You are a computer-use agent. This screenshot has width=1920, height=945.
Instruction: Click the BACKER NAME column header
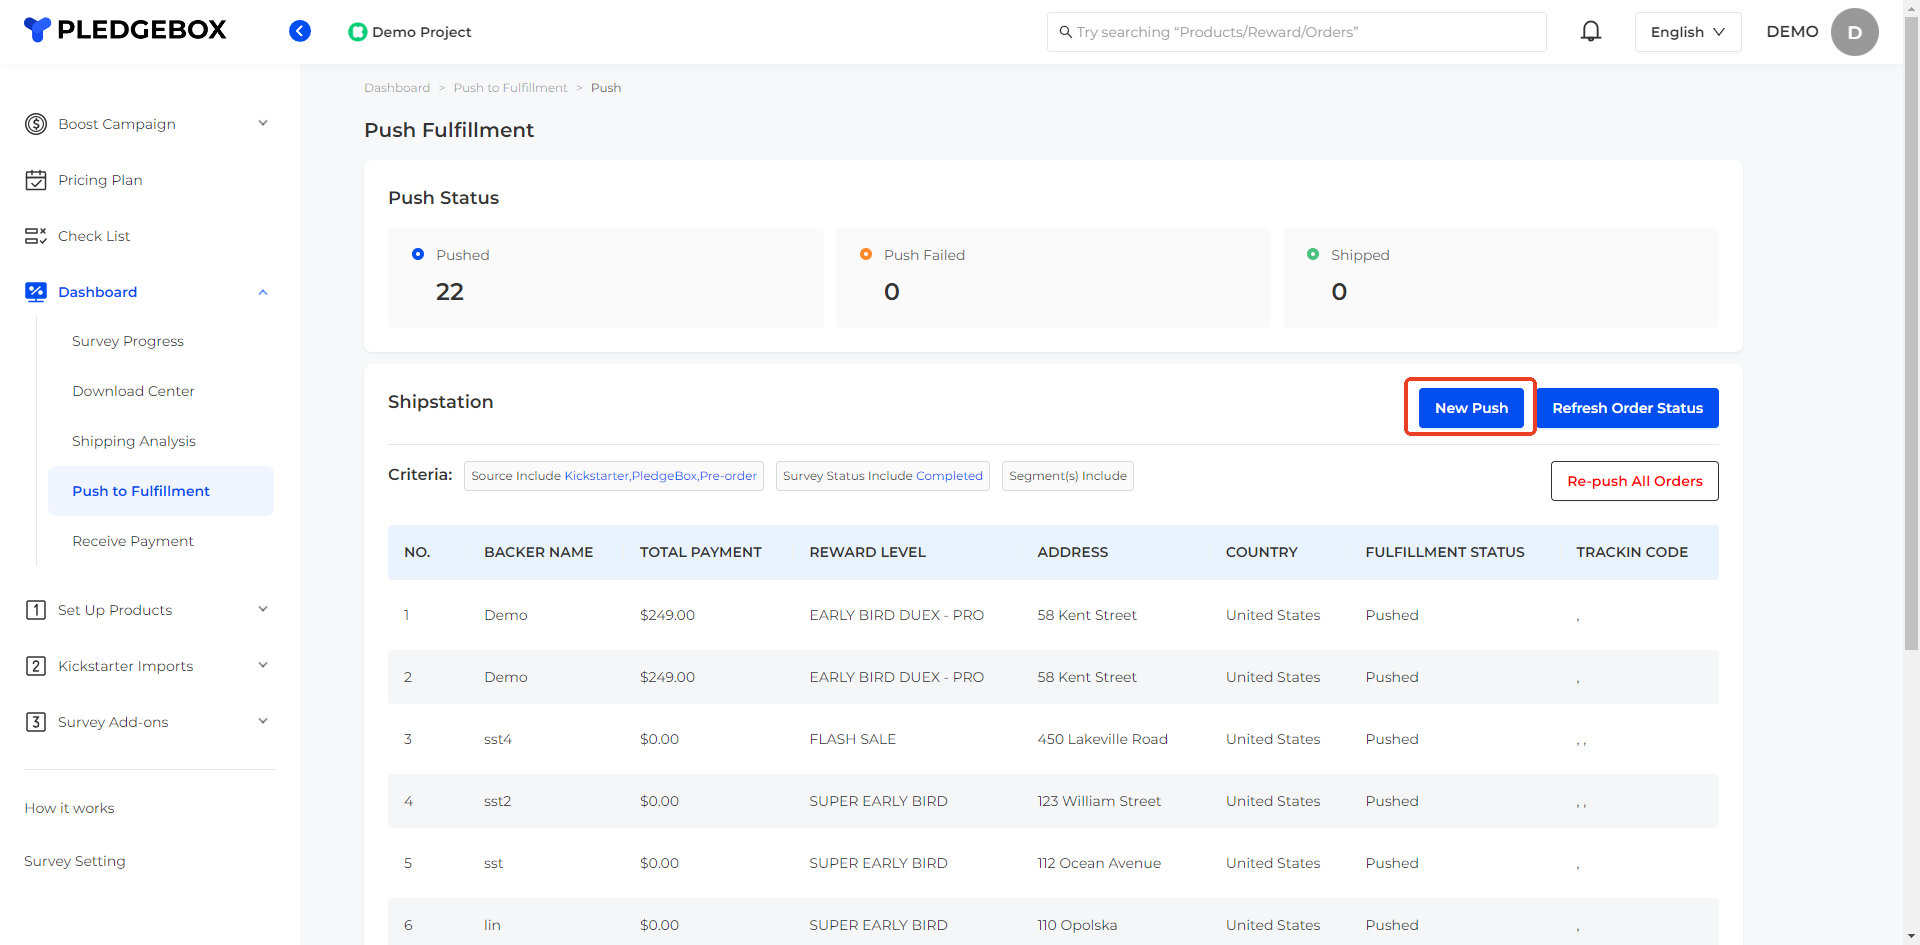(x=538, y=552)
